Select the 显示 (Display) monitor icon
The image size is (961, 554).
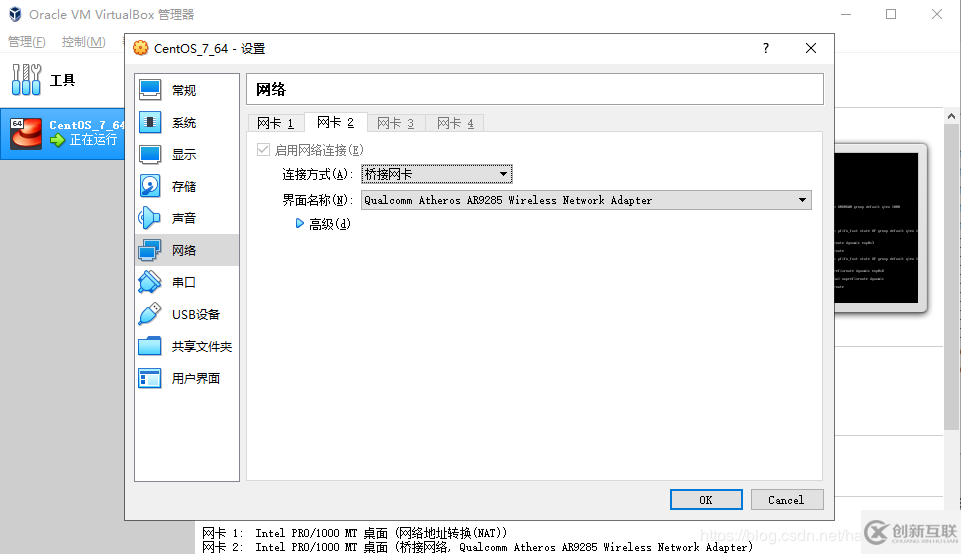150,154
